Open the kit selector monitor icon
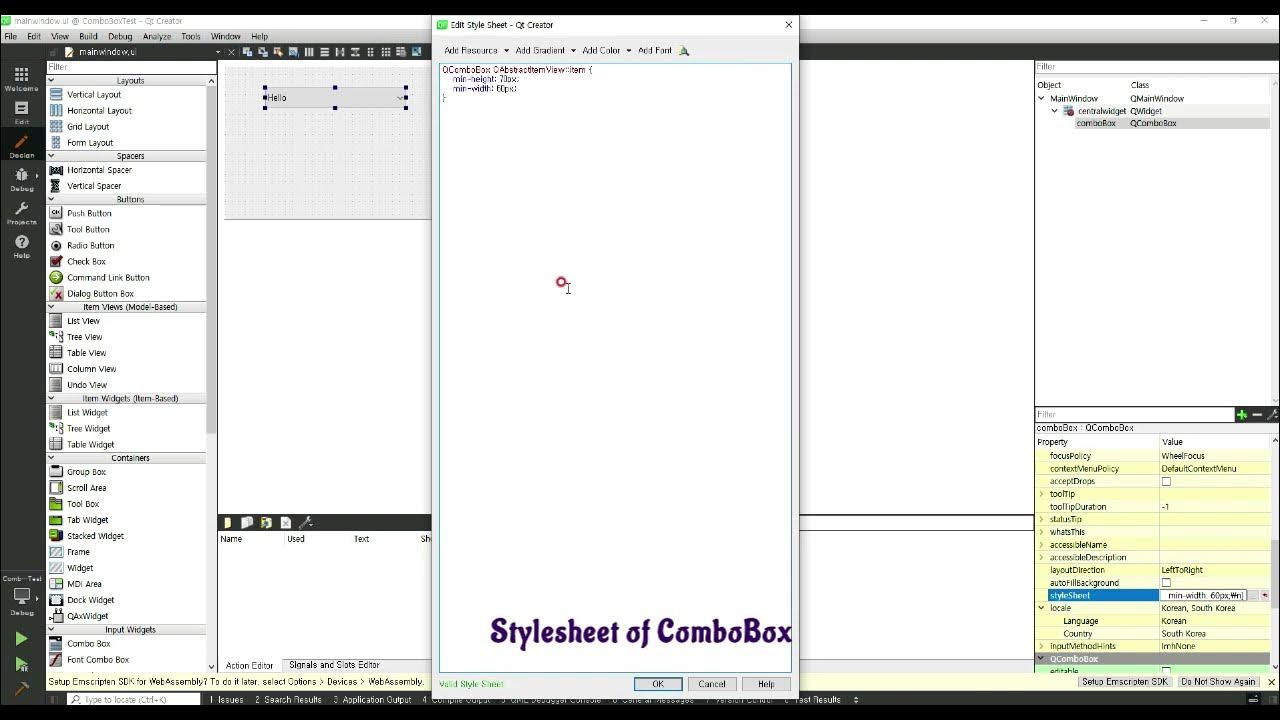 point(21,596)
